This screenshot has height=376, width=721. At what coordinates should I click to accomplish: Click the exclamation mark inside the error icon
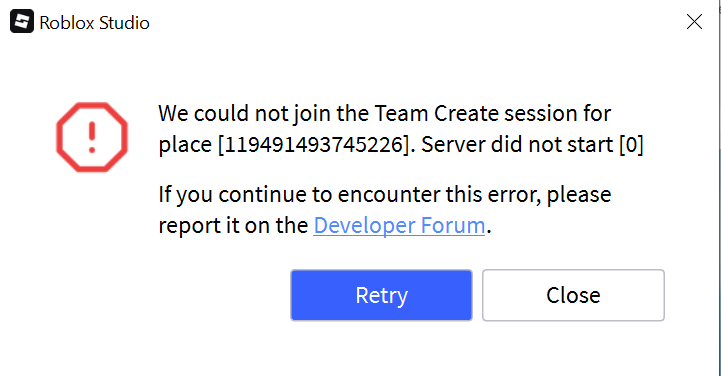pos(92,137)
